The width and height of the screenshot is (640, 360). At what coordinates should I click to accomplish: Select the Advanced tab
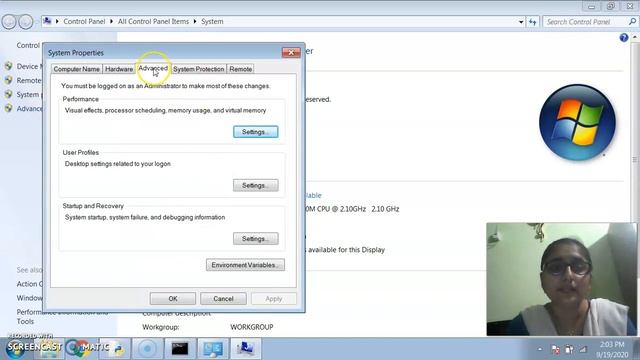(x=153, y=68)
